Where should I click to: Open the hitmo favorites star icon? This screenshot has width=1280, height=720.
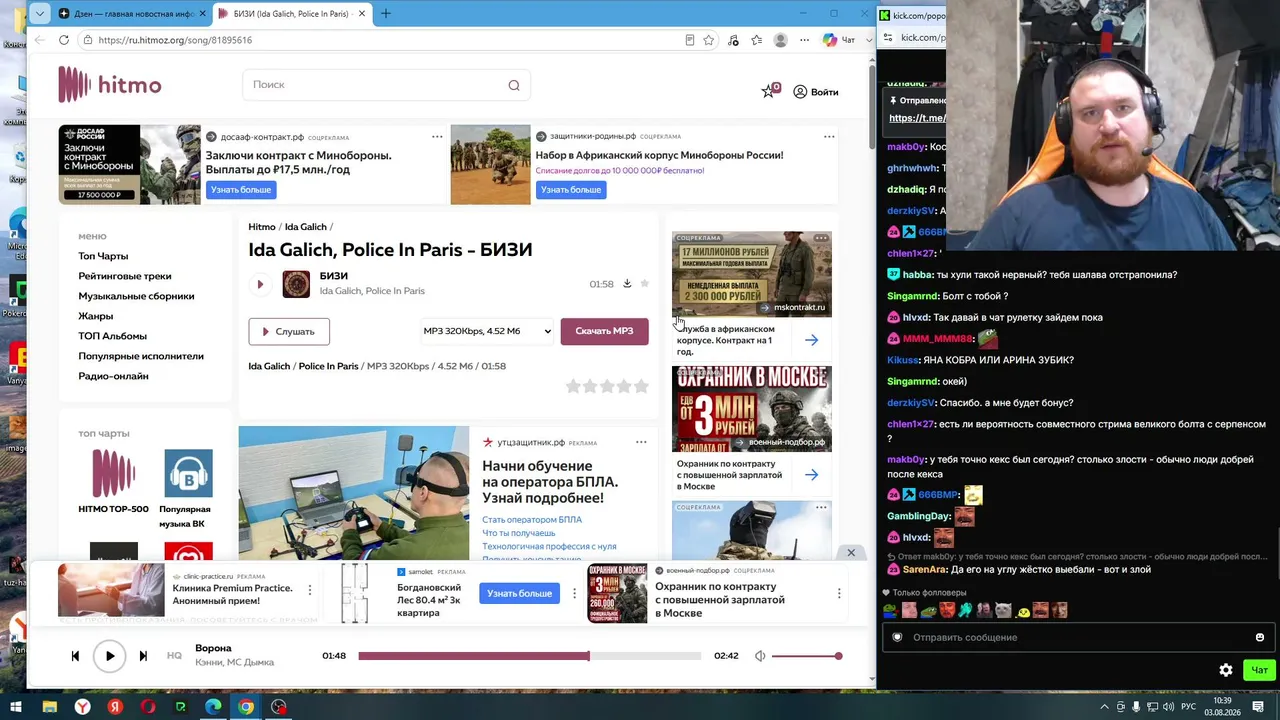click(x=769, y=91)
